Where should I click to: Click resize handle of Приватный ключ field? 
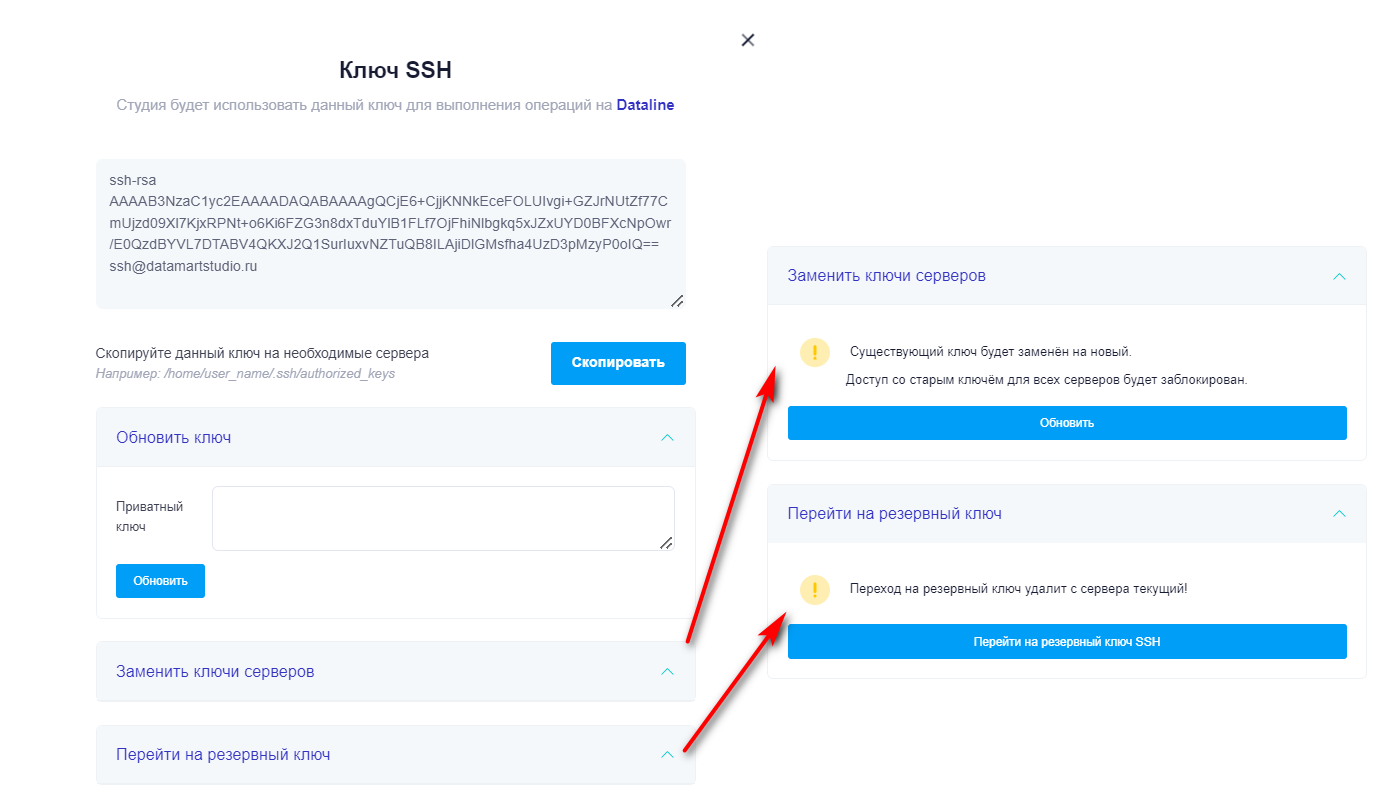(666, 542)
